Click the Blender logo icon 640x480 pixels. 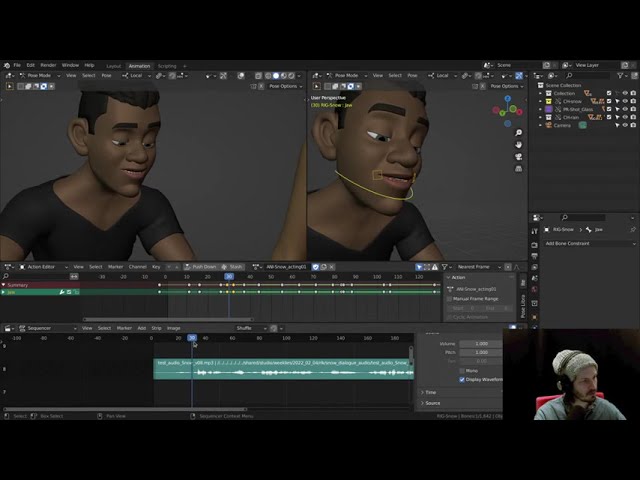pyautogui.click(x=7, y=65)
